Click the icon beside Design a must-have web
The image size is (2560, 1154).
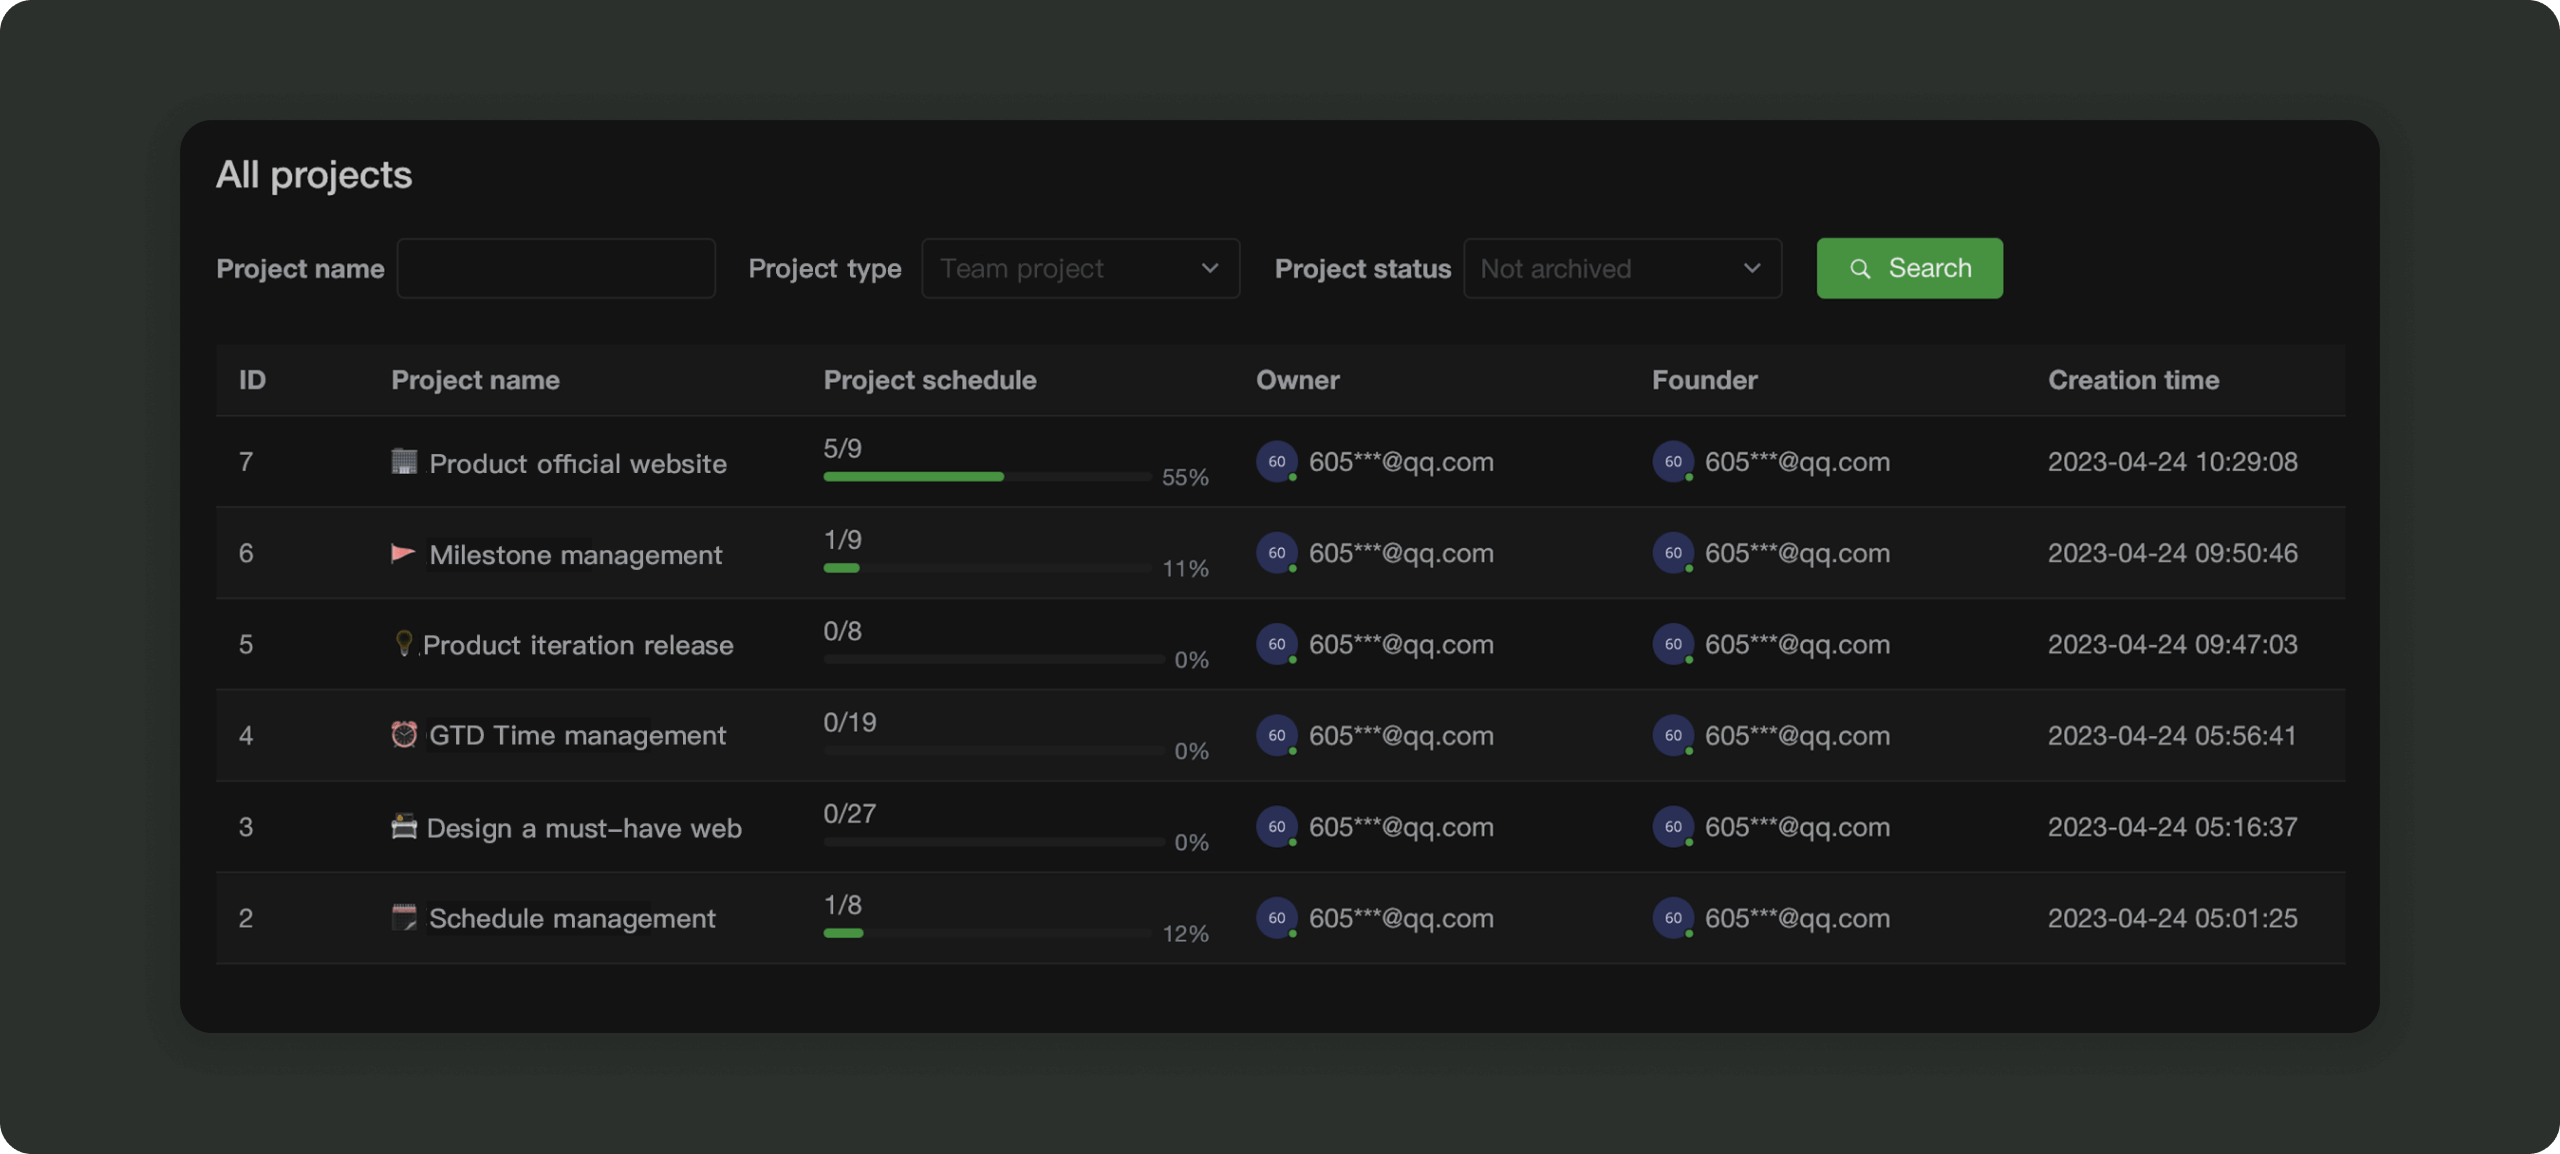403,827
